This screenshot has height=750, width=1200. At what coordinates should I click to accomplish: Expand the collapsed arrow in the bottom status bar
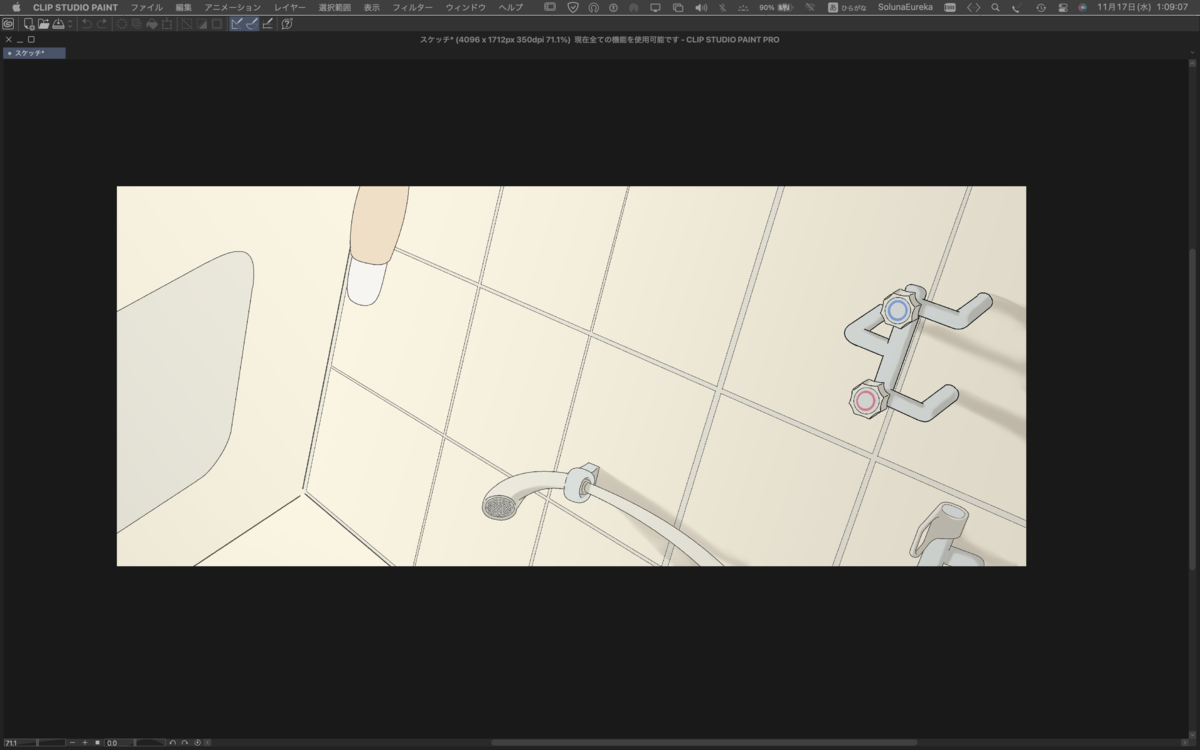pos(208,743)
